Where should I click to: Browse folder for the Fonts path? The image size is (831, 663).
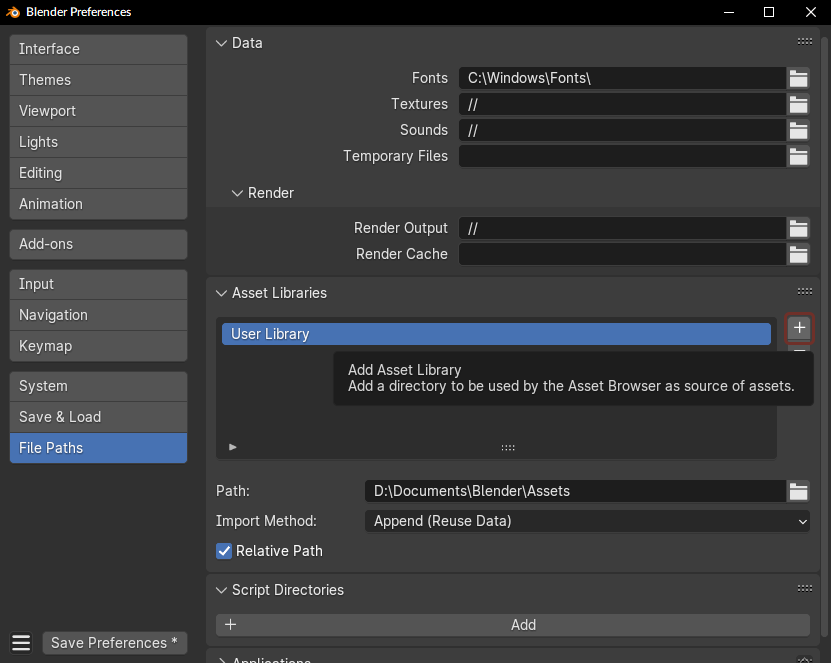pos(798,78)
